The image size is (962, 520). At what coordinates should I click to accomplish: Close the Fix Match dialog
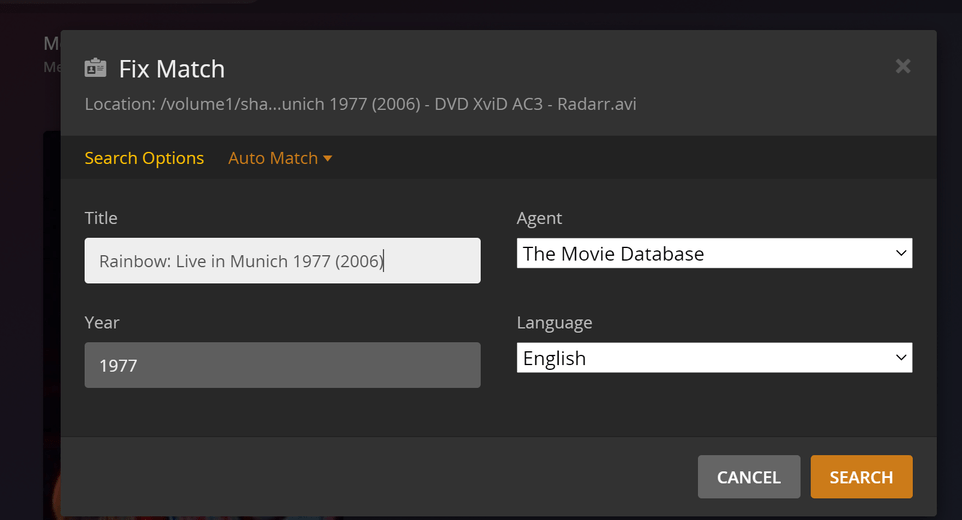[903, 66]
